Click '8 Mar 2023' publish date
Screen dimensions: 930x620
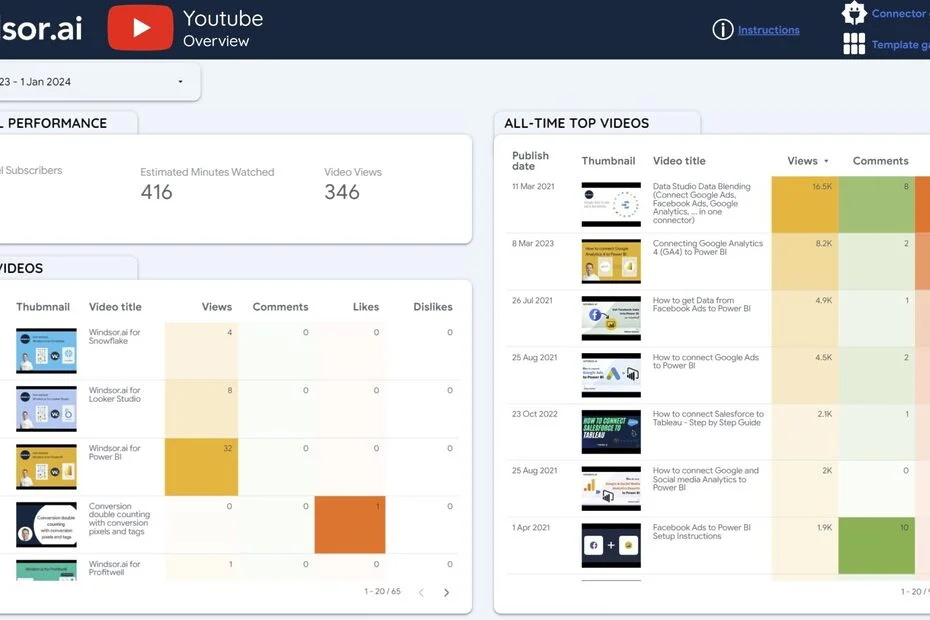(533, 243)
